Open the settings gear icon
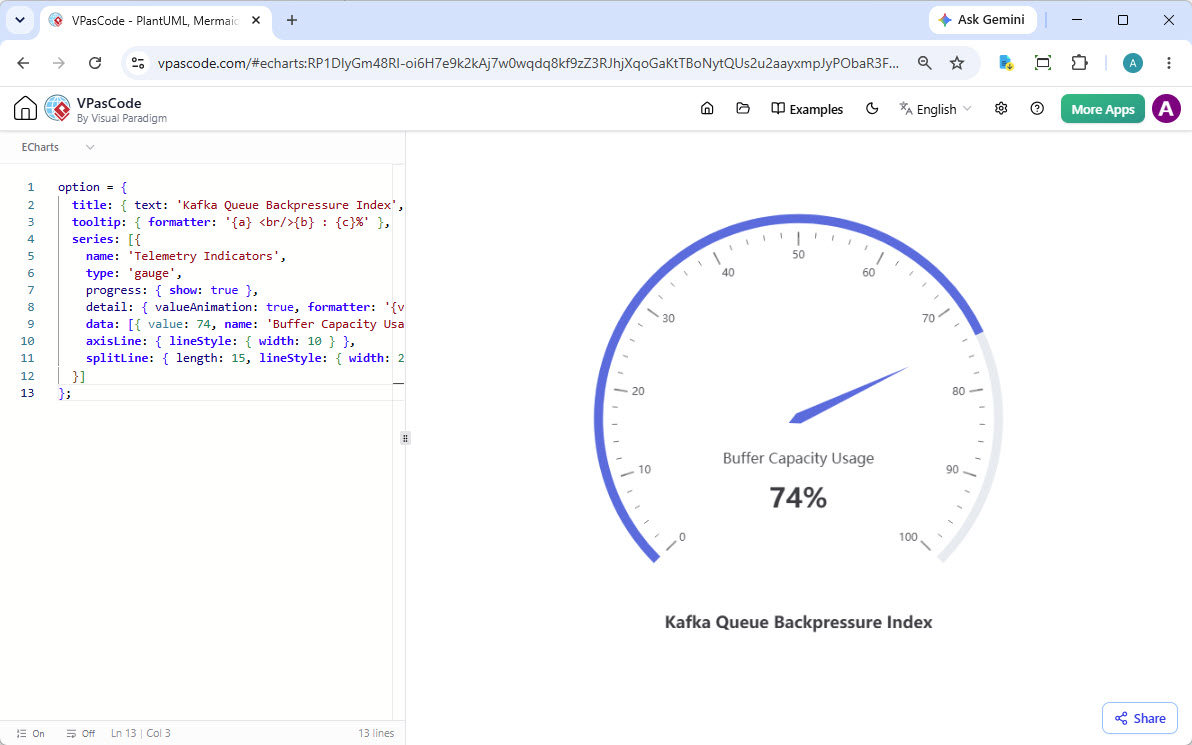Viewport: 1192px width, 745px height. pos(1001,109)
